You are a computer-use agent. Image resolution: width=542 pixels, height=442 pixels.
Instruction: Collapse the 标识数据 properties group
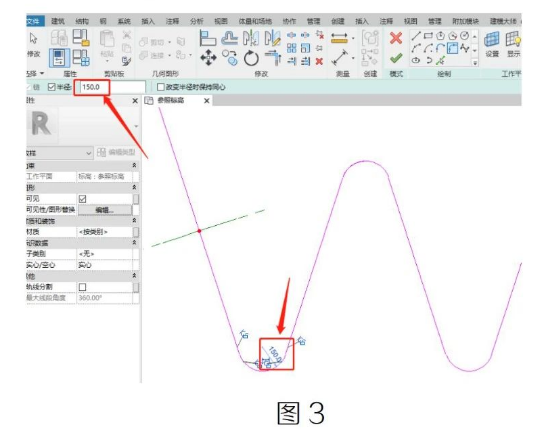coord(134,243)
